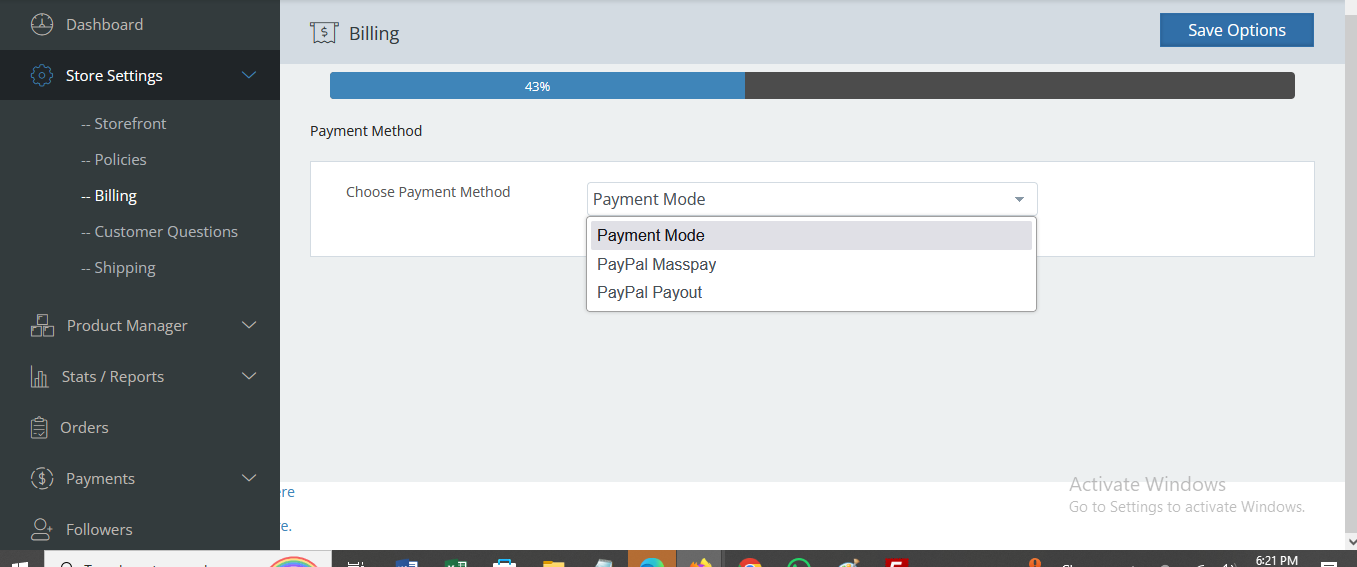Go to Customer Questions settings
Viewport: 1357px width, 567px height.
pos(166,232)
